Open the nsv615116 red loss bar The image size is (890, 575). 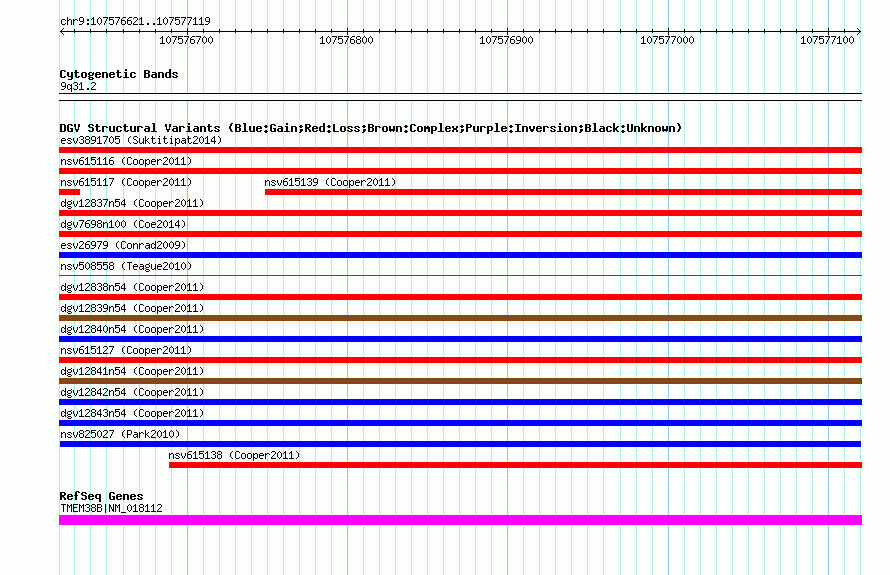[460, 171]
